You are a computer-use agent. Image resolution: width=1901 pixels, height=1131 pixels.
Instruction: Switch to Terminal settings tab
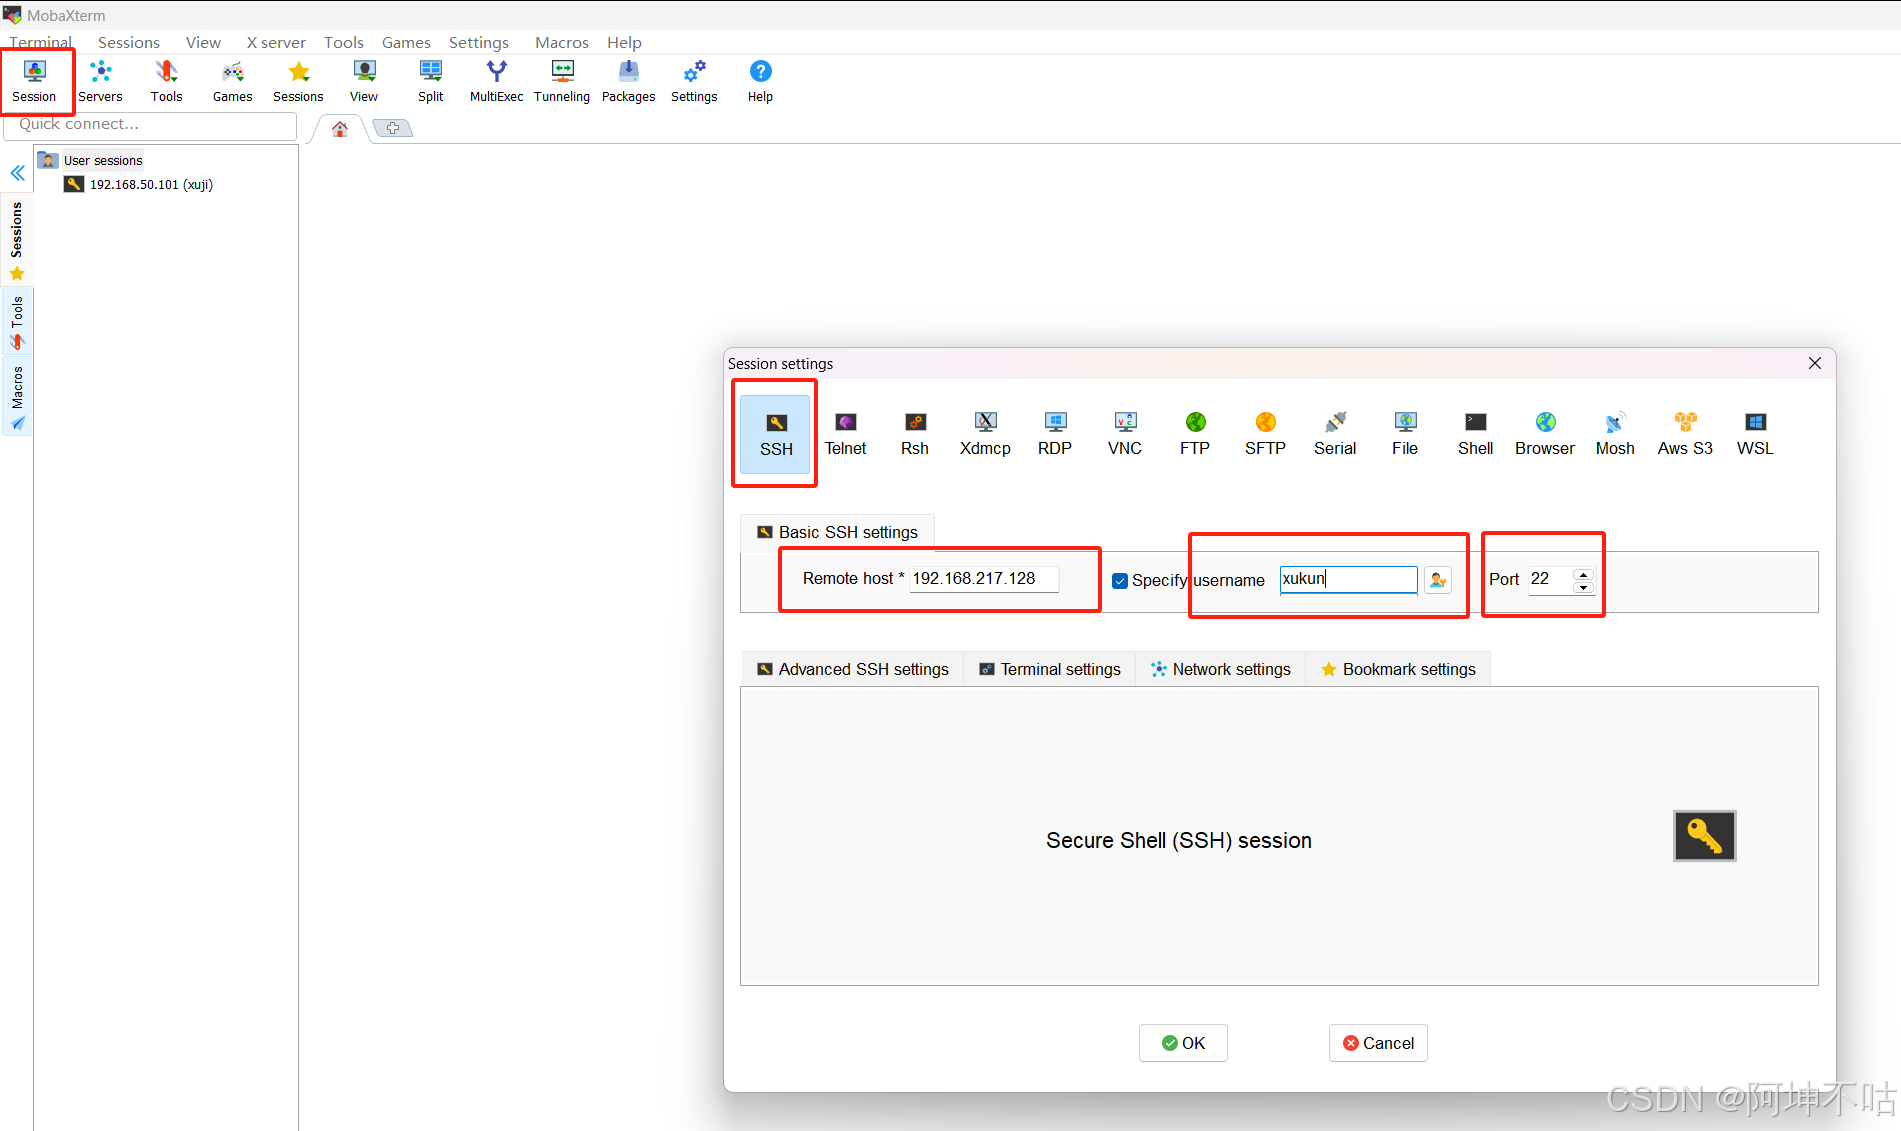tap(1050, 669)
